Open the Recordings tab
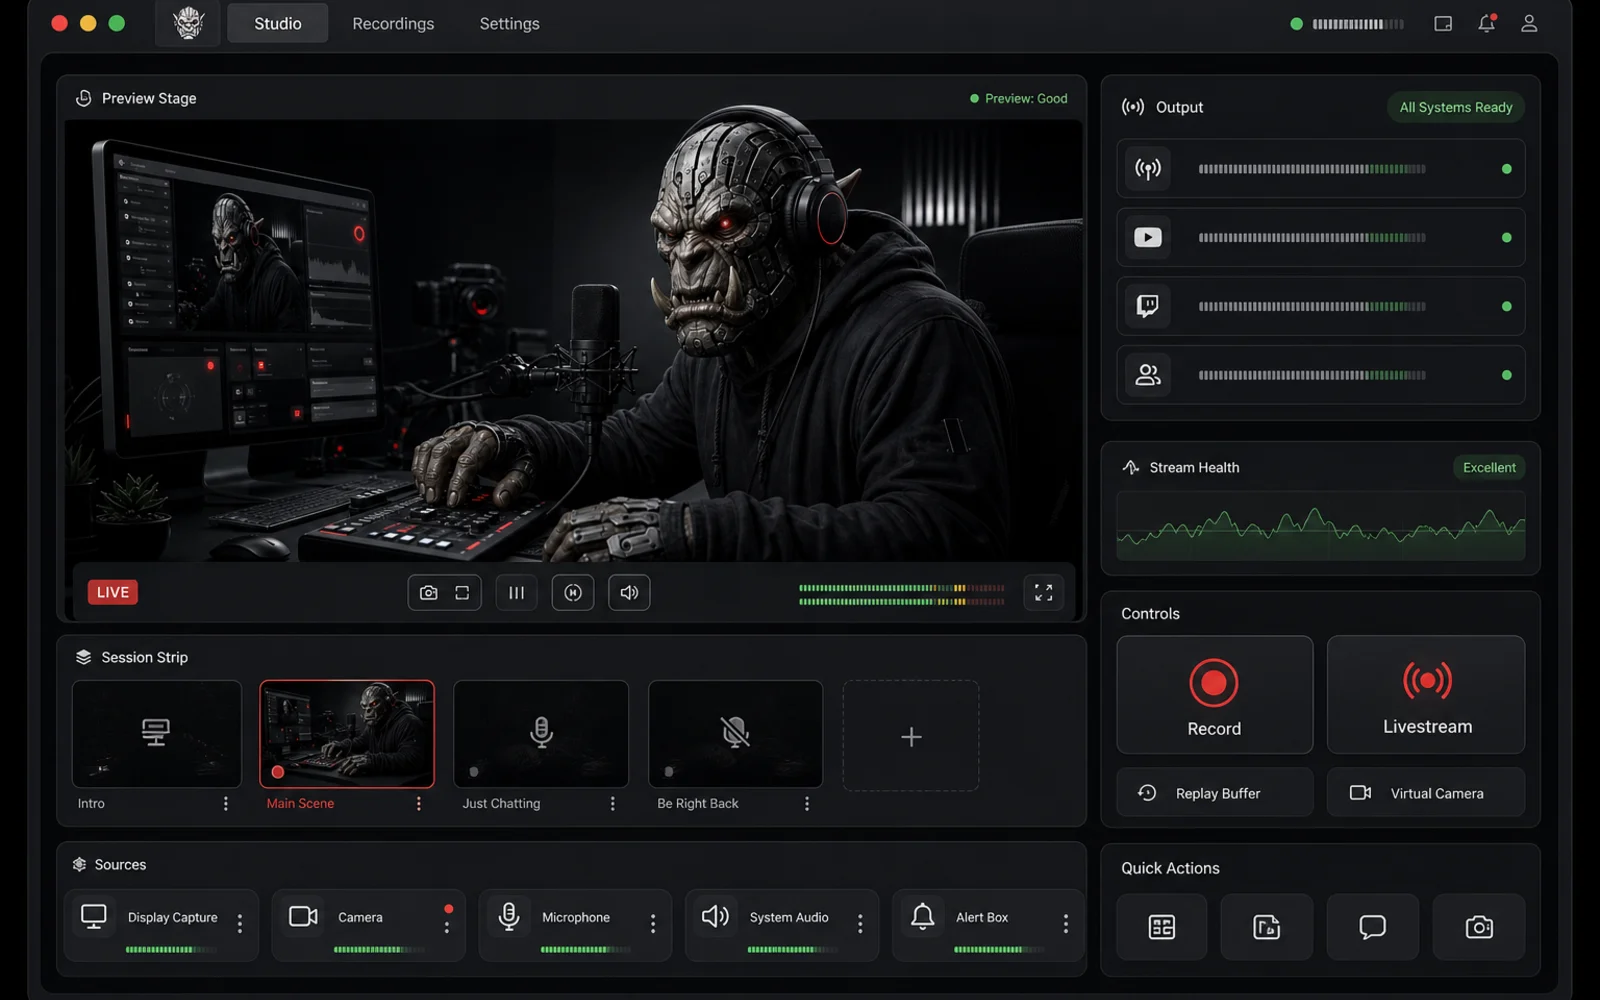The height and width of the screenshot is (1000, 1600). (x=393, y=23)
